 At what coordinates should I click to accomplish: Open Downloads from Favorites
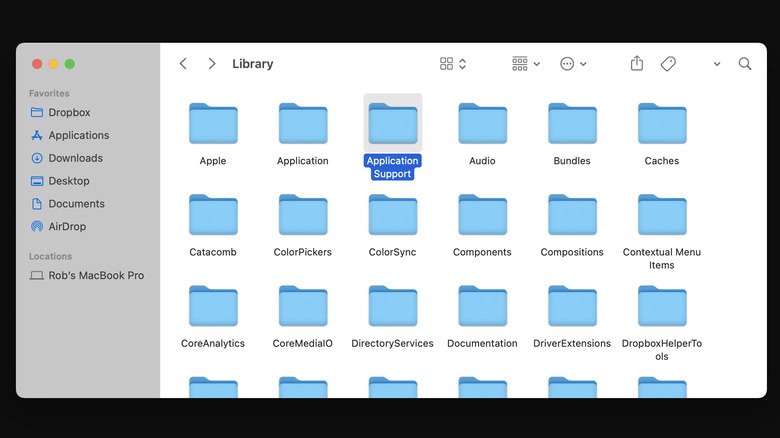point(75,158)
